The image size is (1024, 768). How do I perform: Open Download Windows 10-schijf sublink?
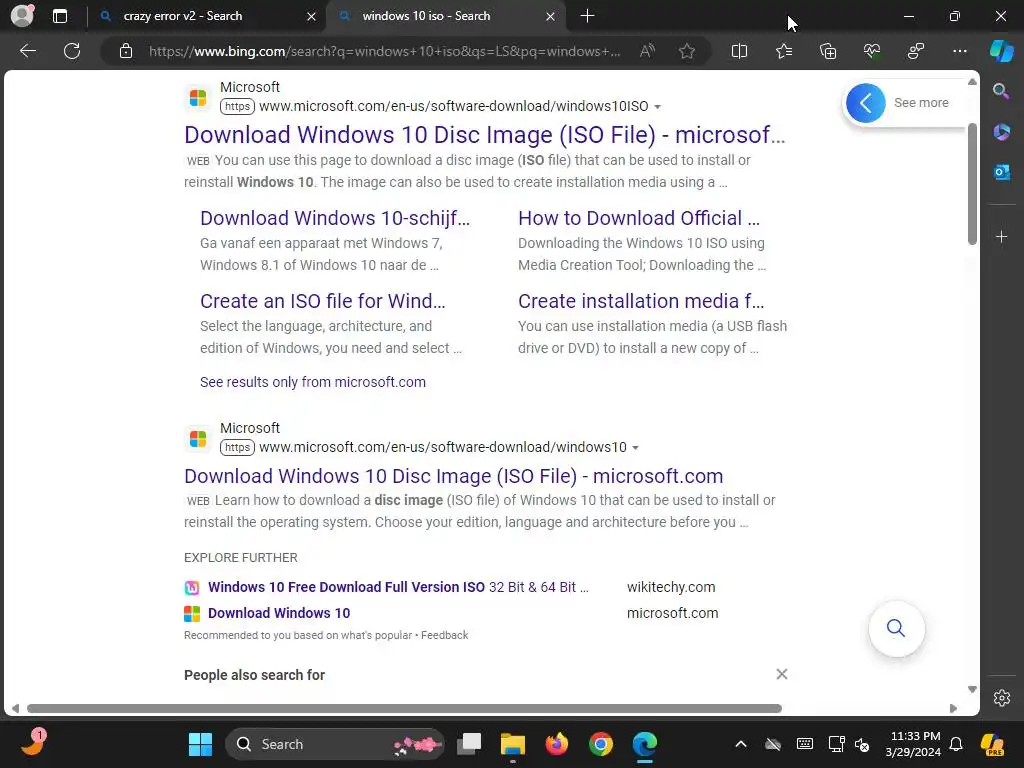coord(335,218)
